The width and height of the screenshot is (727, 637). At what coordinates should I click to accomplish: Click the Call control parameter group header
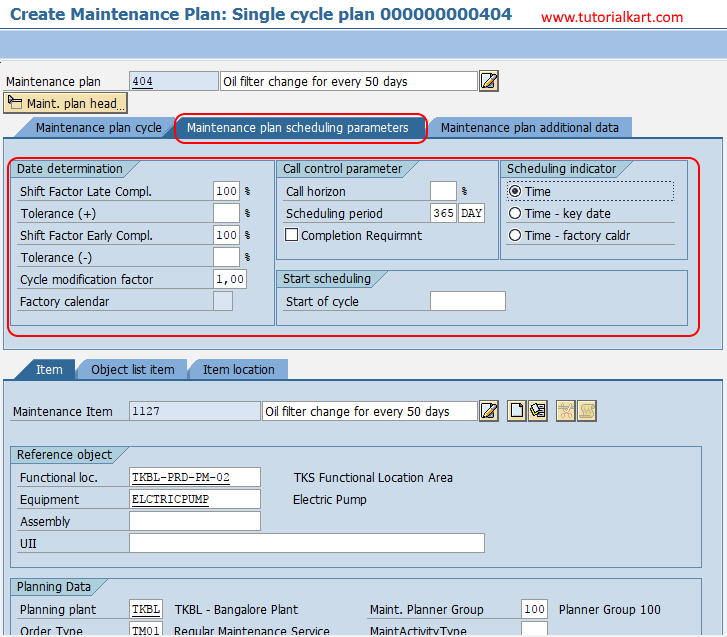click(x=342, y=169)
